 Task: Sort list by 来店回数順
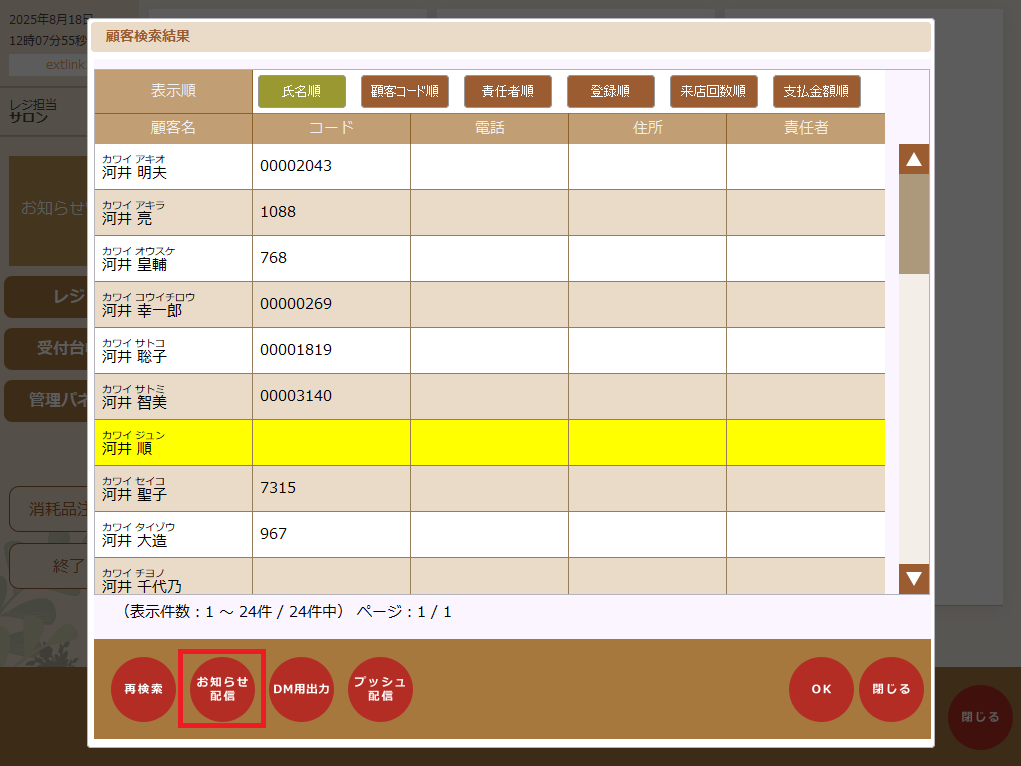(x=713, y=91)
